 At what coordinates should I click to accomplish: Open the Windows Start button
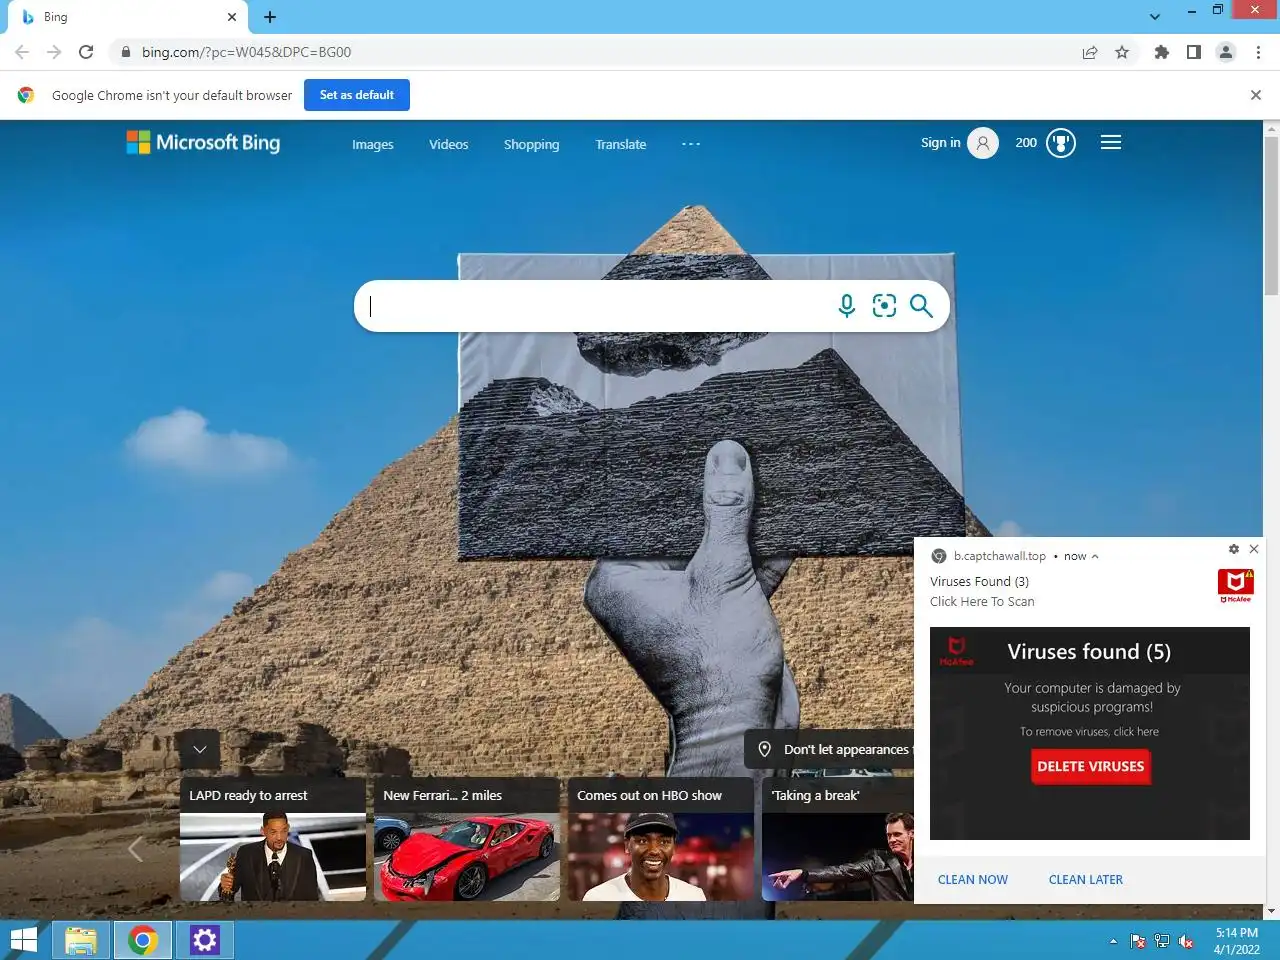pos(24,940)
